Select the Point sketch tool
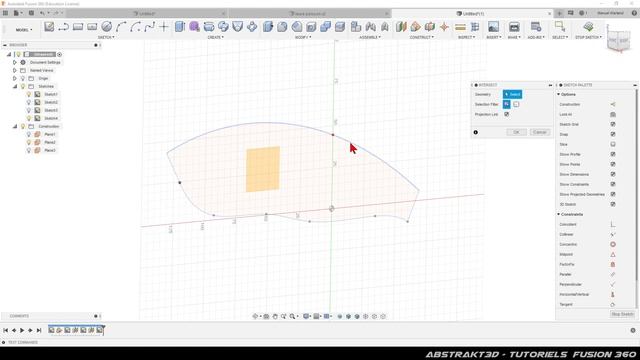640x360 pixels. (164, 27)
